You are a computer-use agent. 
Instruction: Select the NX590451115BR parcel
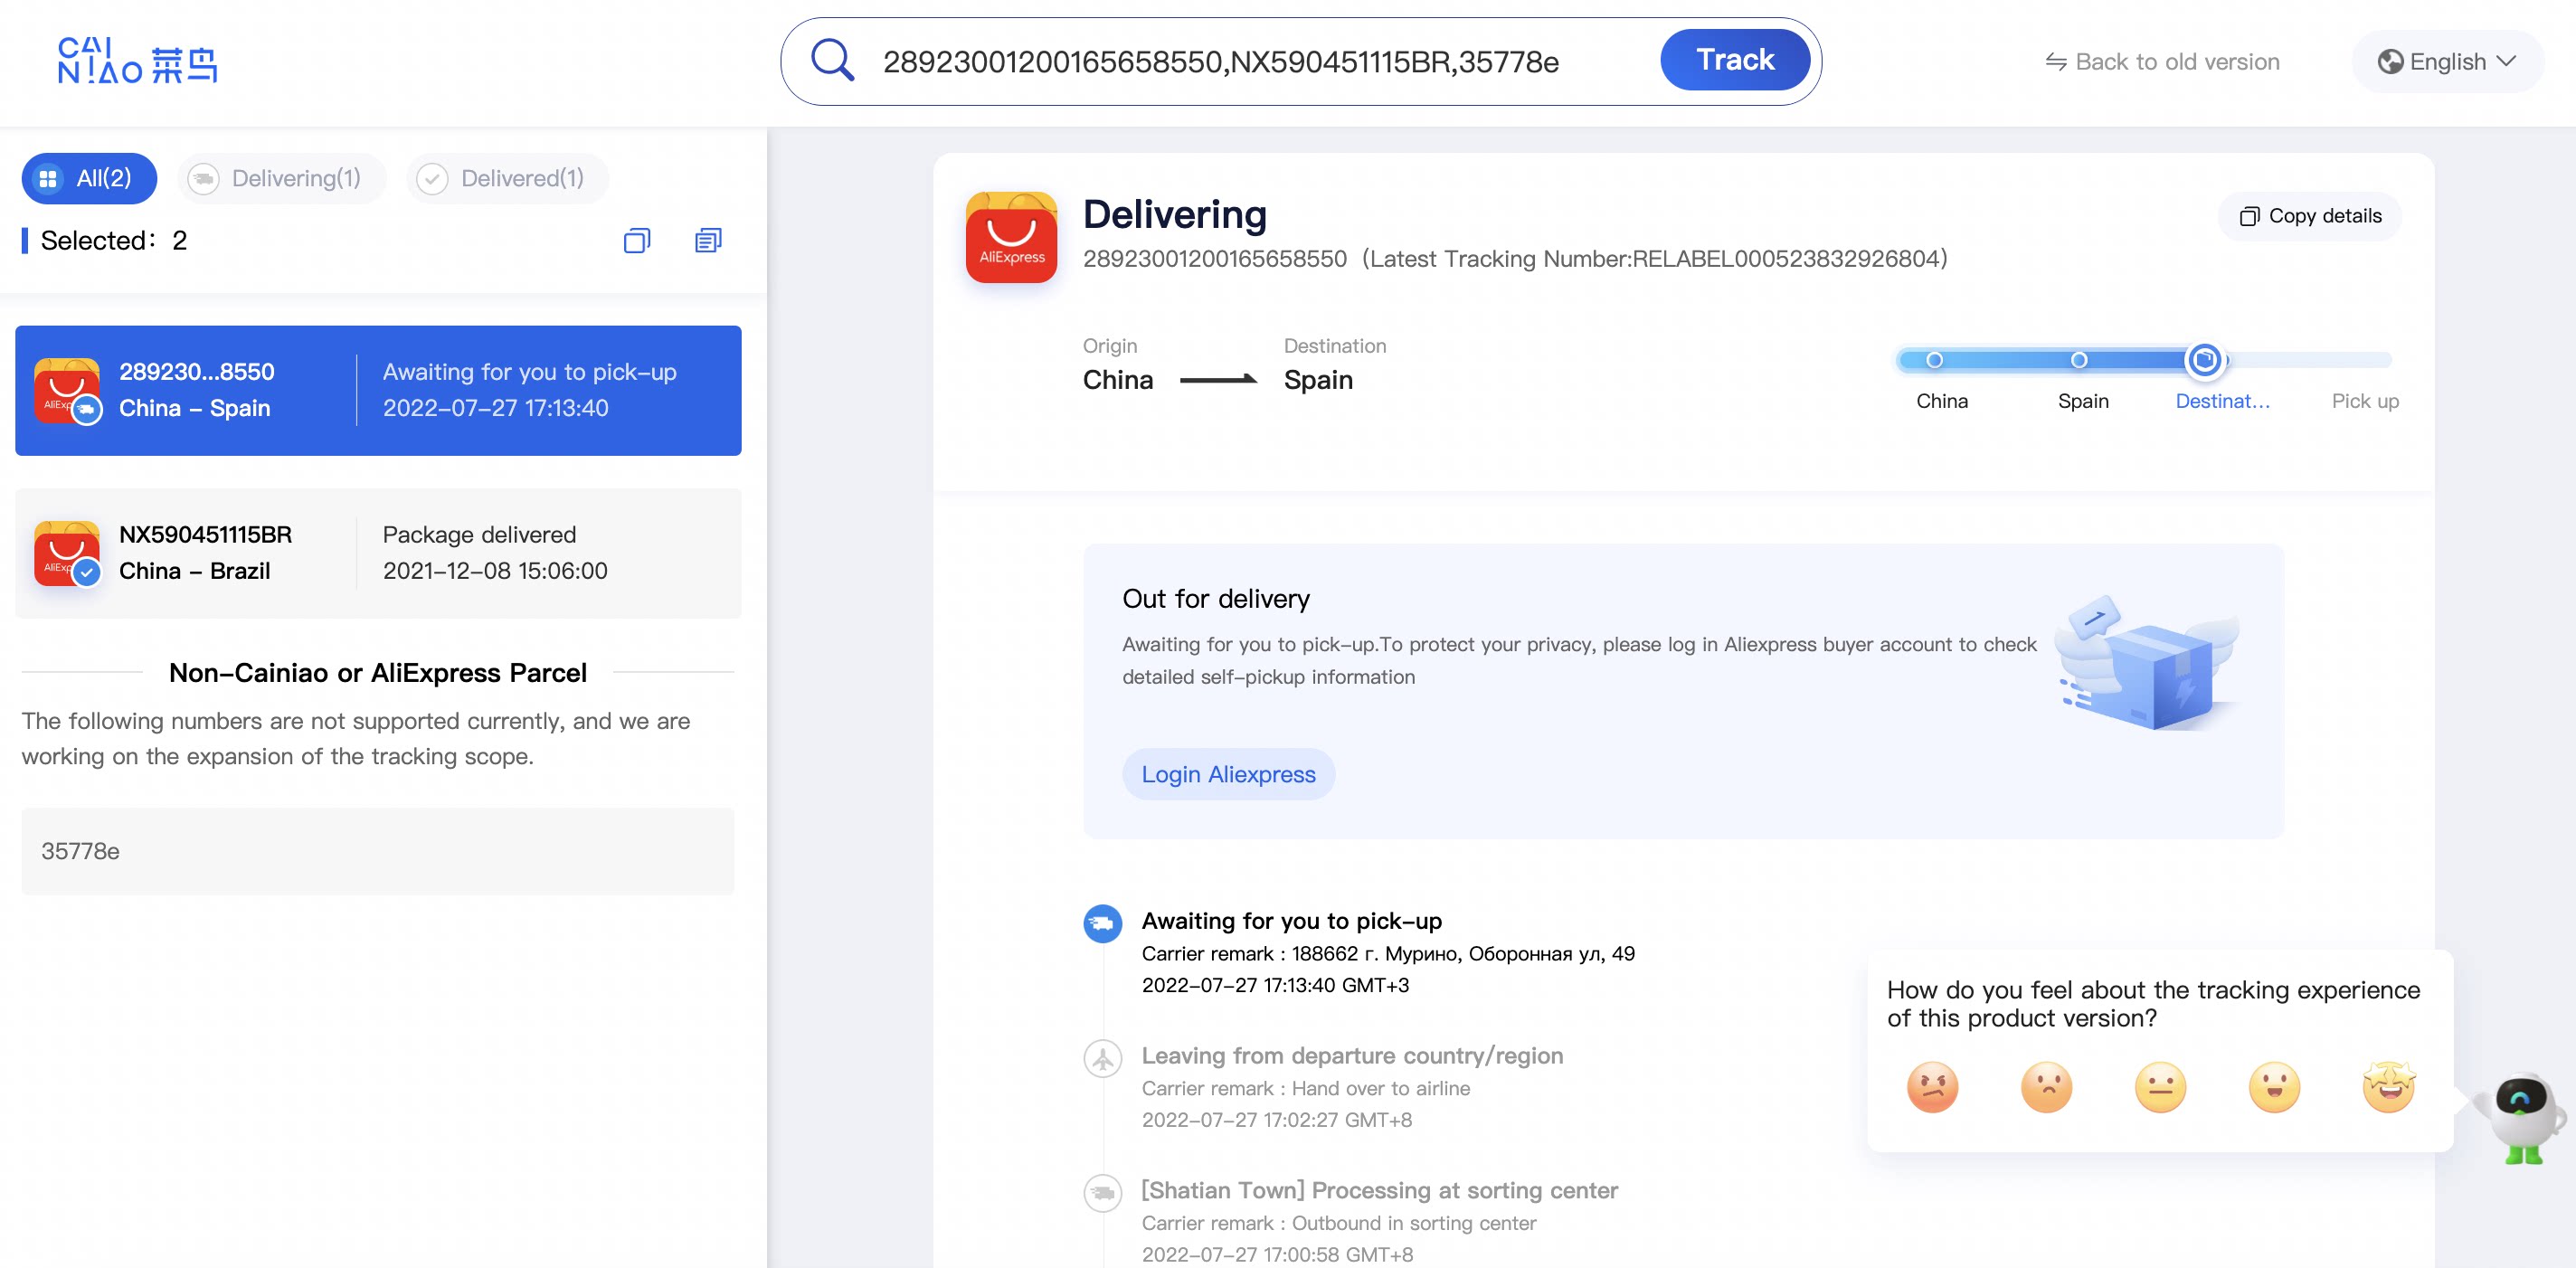pyautogui.click(x=378, y=553)
